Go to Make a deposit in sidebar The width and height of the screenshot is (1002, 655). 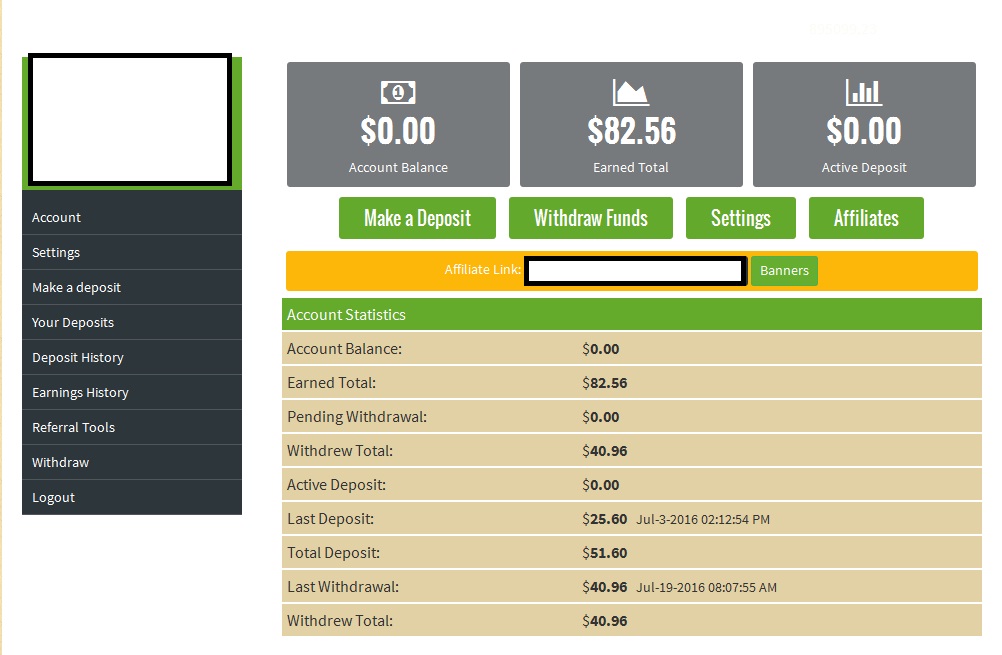[76, 288]
